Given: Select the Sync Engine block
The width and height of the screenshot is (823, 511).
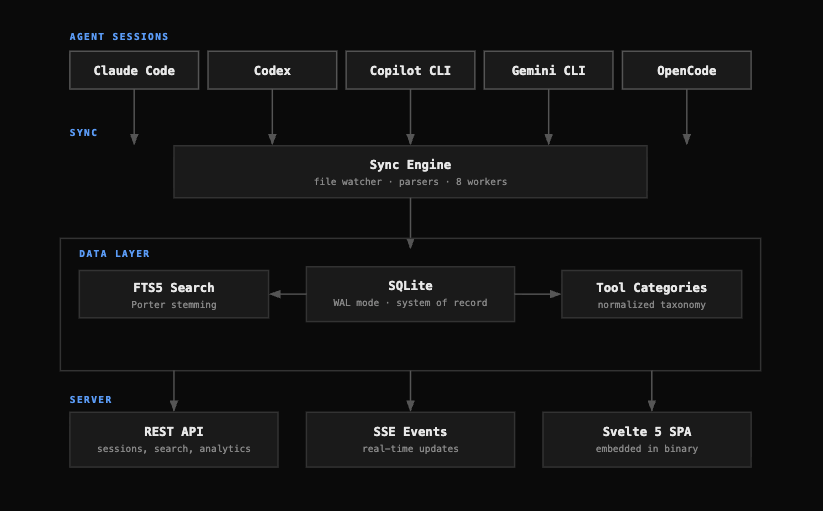Looking at the screenshot, I should tap(410, 172).
